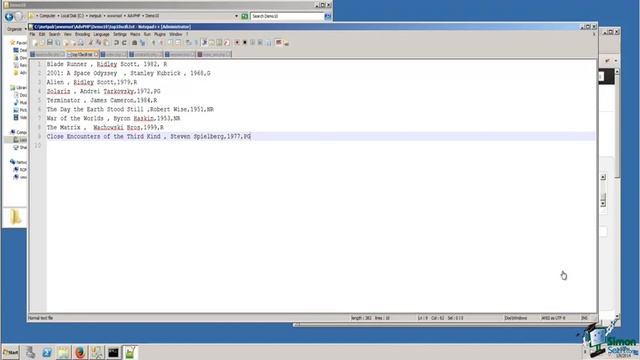This screenshot has height=360, width=640.
Task: Click the Copy toolbar icon
Action: pyautogui.click(x=98, y=42)
